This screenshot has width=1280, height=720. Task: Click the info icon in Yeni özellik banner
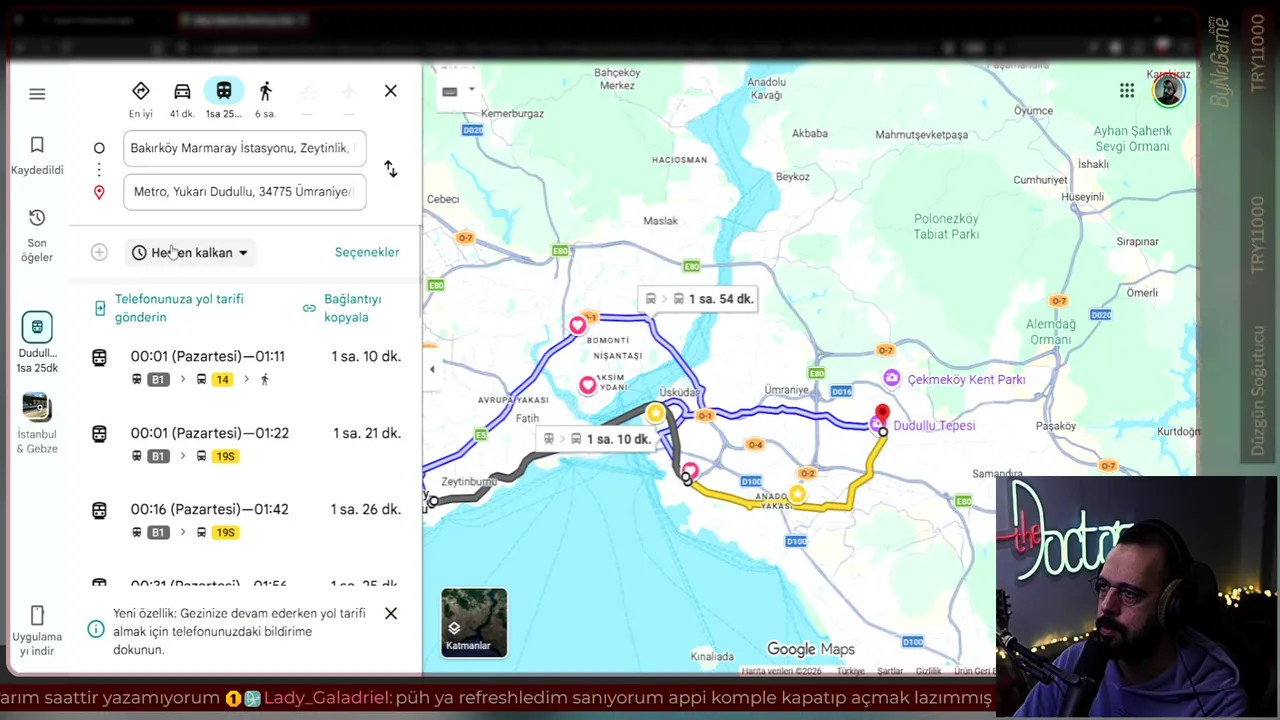tap(96, 629)
